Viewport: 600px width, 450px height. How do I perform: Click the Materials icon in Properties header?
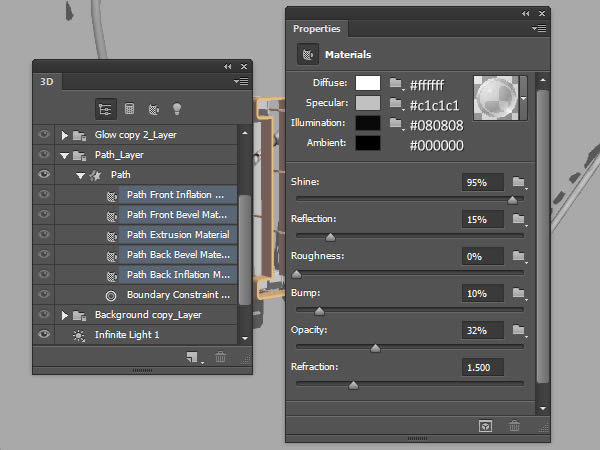pos(308,54)
